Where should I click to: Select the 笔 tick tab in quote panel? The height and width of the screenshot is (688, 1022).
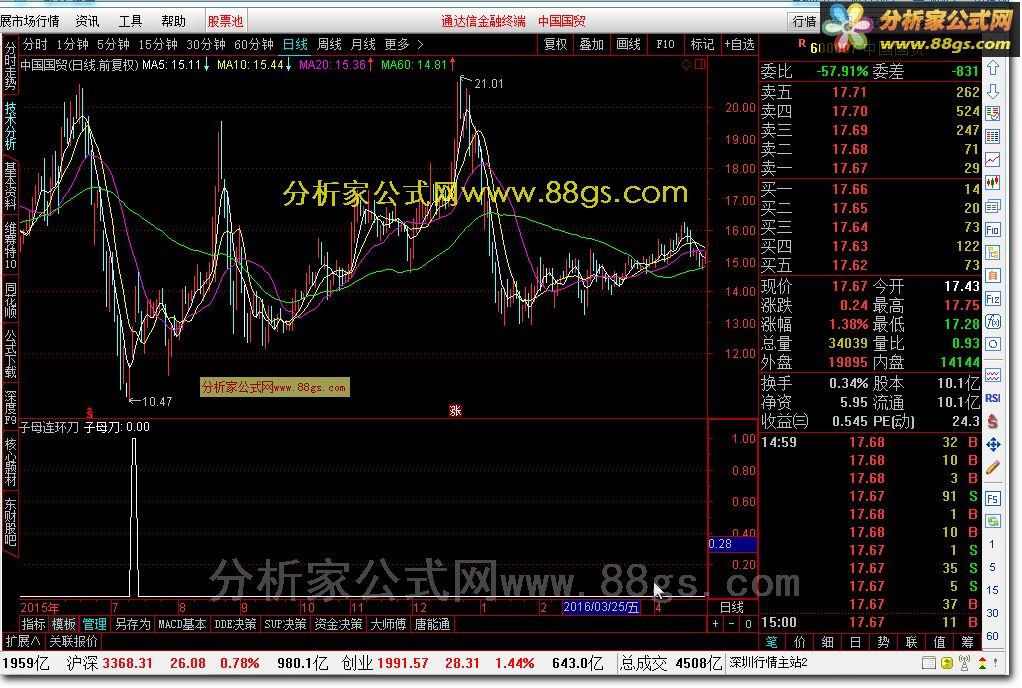[x=772, y=642]
